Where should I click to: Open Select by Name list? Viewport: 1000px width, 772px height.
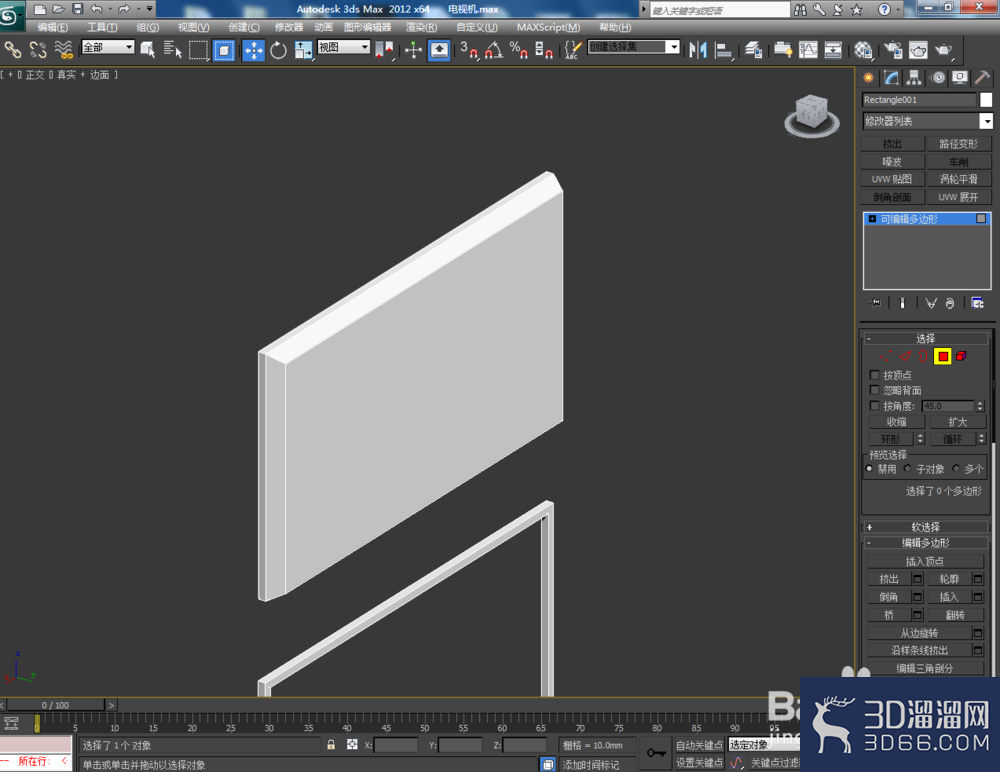[x=173, y=49]
